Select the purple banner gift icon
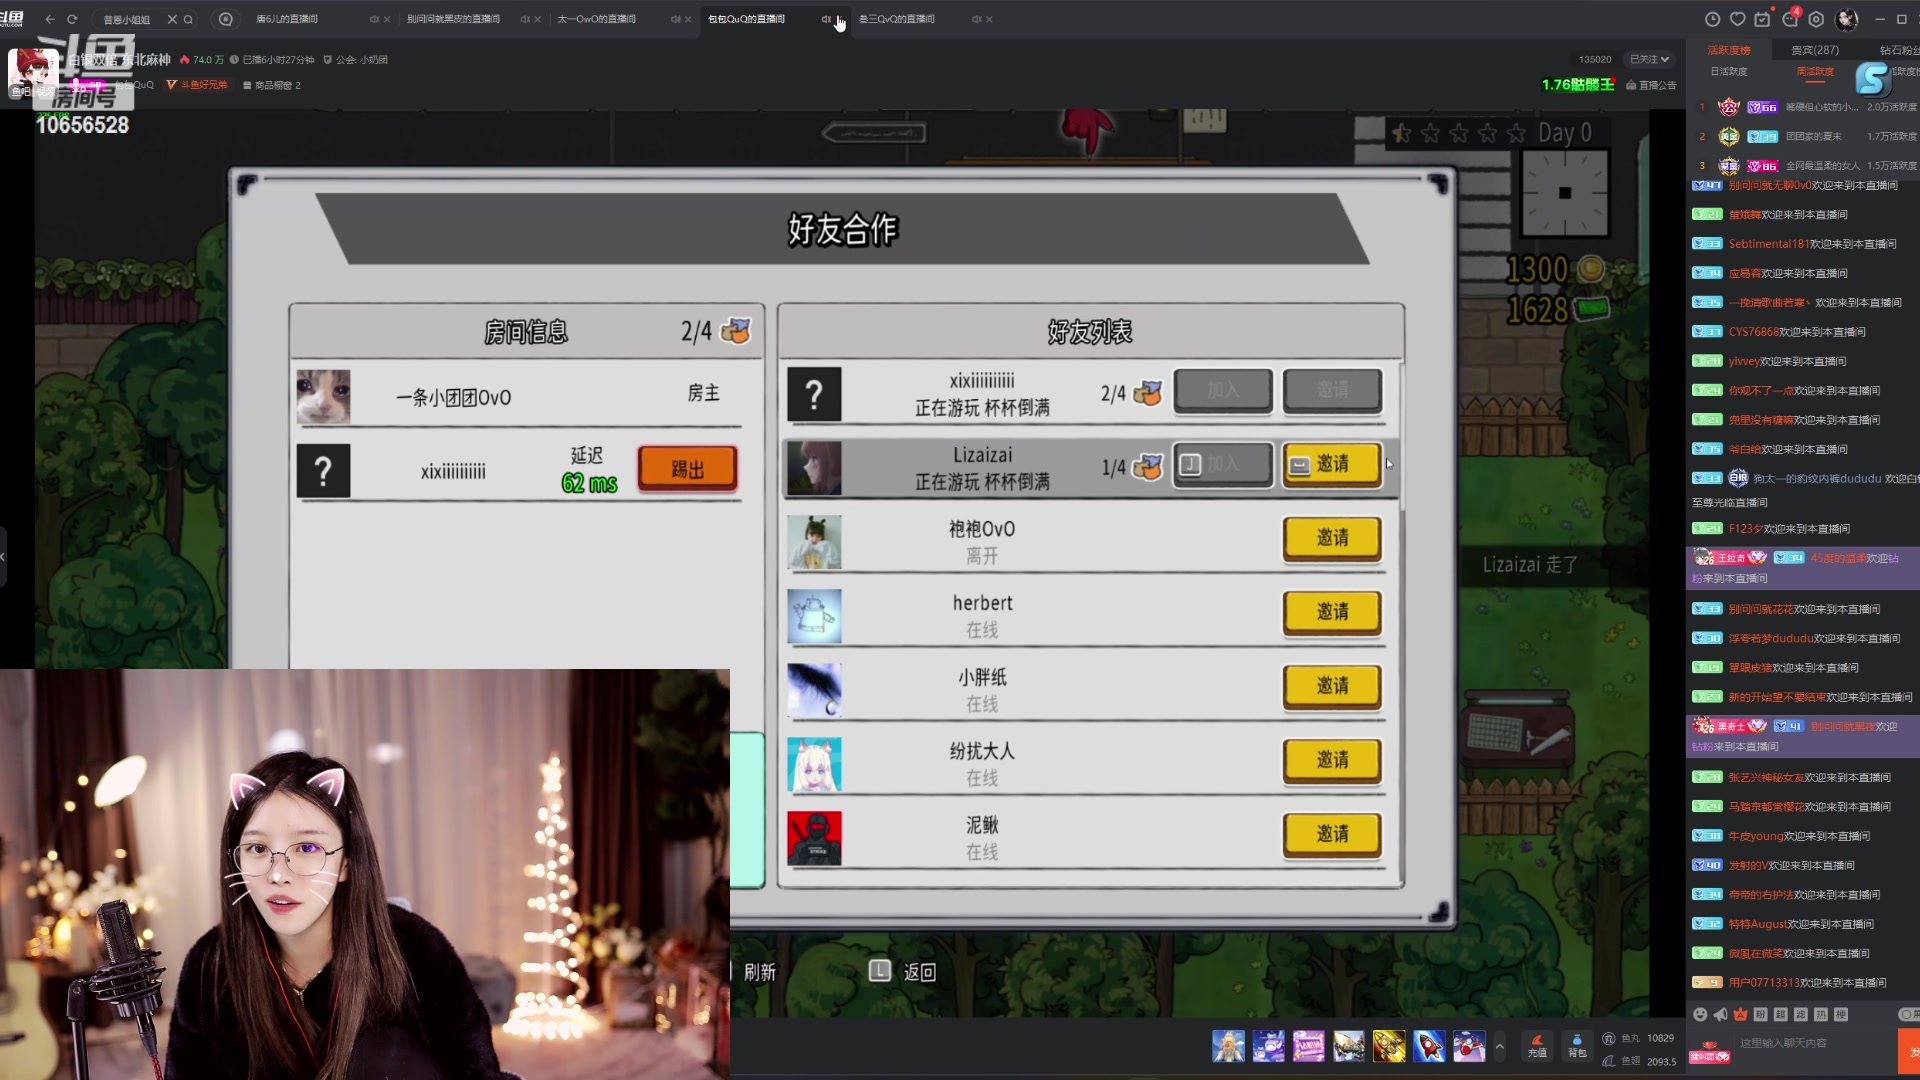 click(x=1308, y=1046)
